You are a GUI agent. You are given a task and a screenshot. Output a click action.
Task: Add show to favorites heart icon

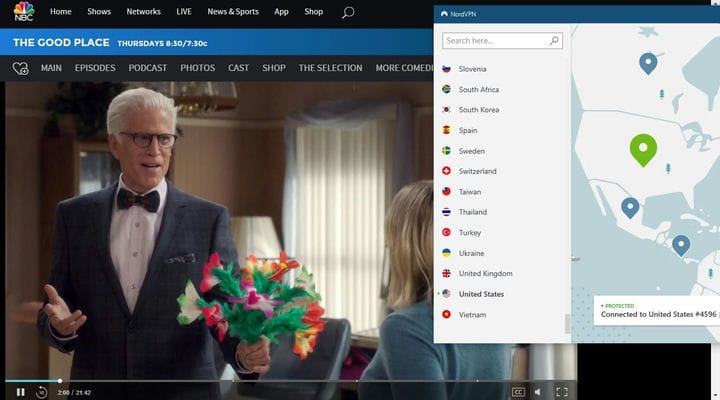click(x=20, y=68)
